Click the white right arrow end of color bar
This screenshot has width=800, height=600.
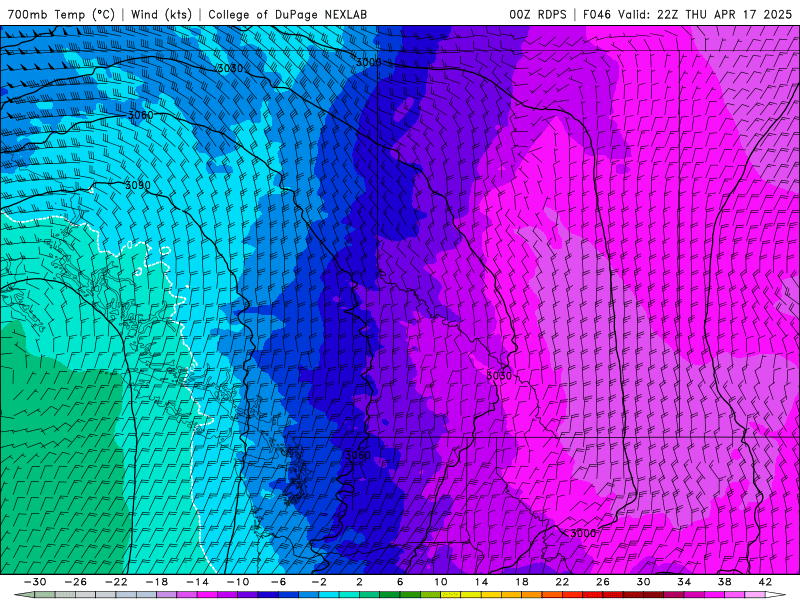pos(776,595)
